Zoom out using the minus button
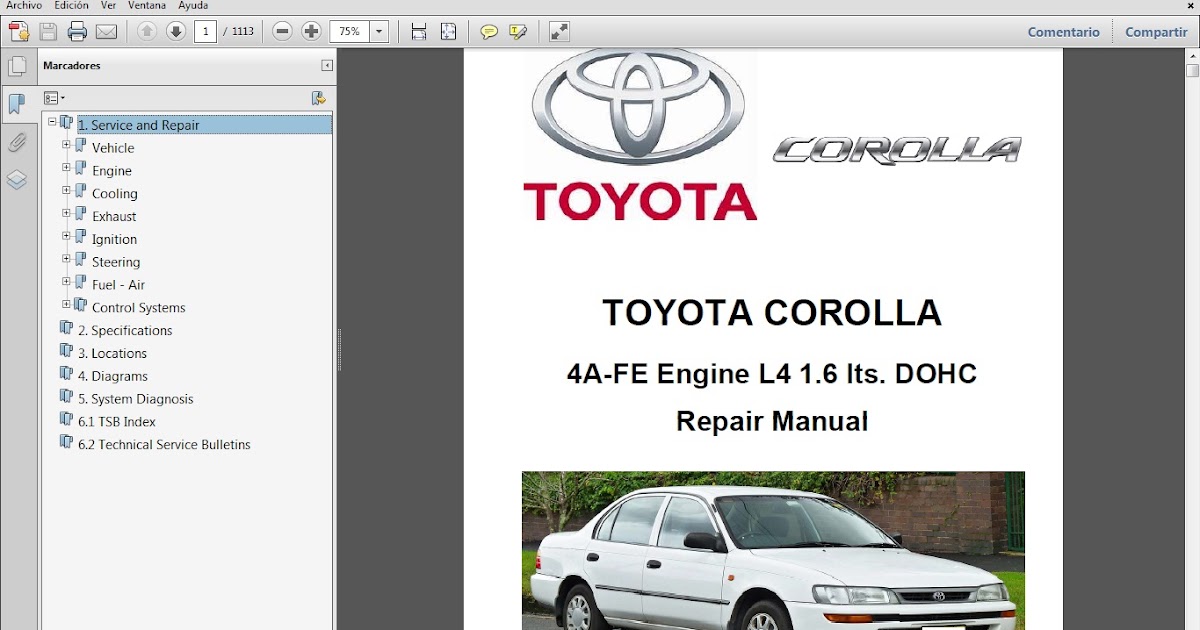1200x630 pixels. (x=283, y=32)
